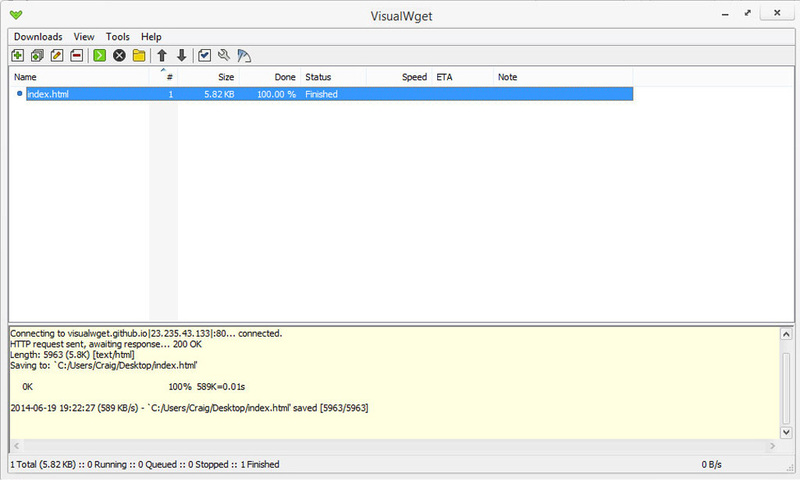Viewport: 800px width, 480px height.
Task: Minimize the VisualWget window
Action: coord(725,14)
